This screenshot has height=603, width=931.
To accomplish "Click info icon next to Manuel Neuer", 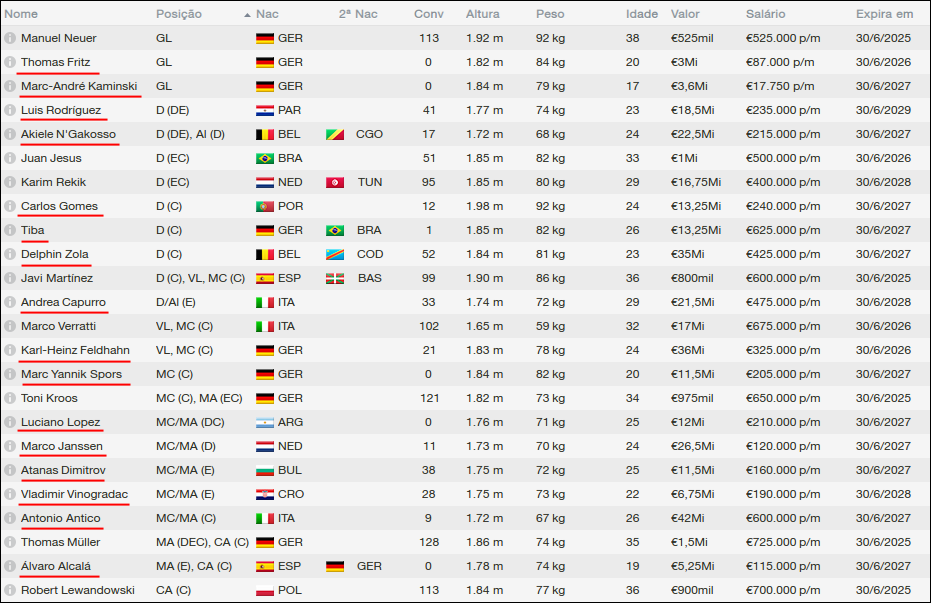I will (x=10, y=38).
